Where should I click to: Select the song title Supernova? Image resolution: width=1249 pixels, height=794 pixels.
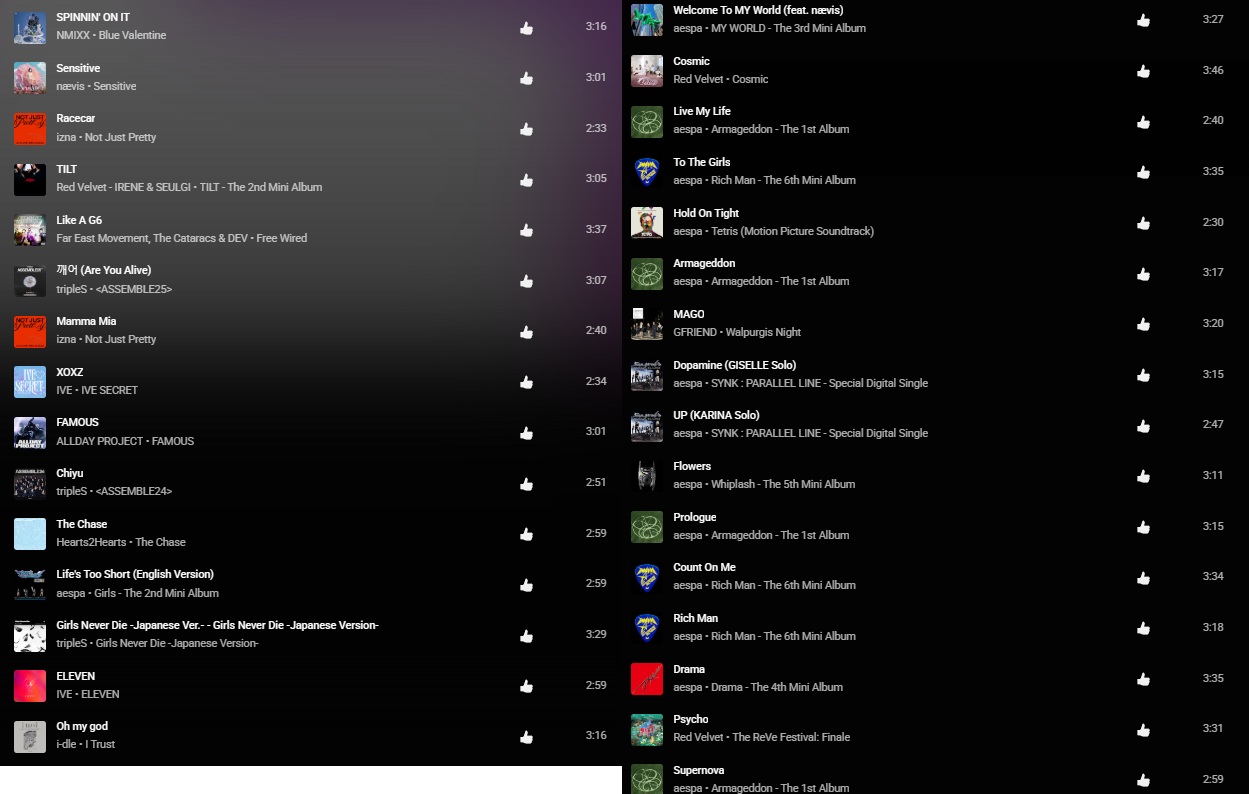(x=699, y=770)
